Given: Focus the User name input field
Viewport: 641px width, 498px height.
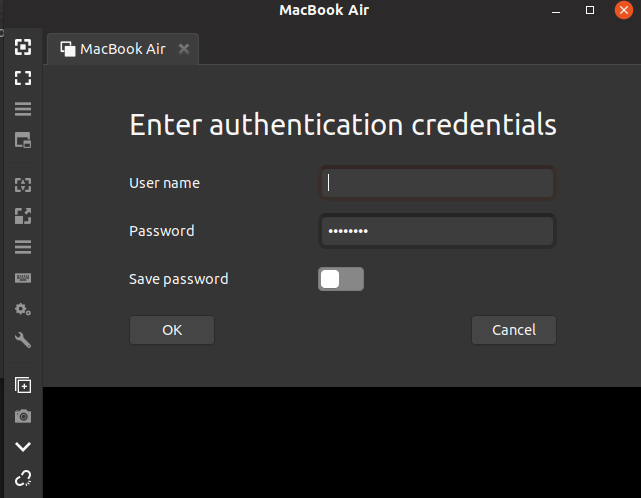Looking at the screenshot, I should (437, 183).
